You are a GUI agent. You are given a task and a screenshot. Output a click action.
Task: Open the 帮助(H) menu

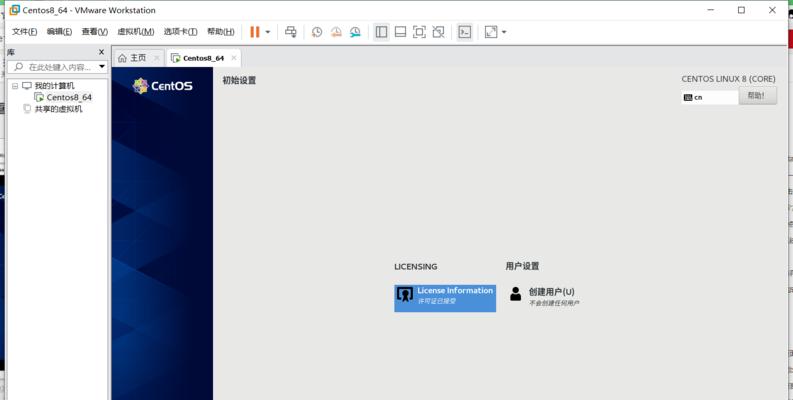pyautogui.click(x=221, y=32)
